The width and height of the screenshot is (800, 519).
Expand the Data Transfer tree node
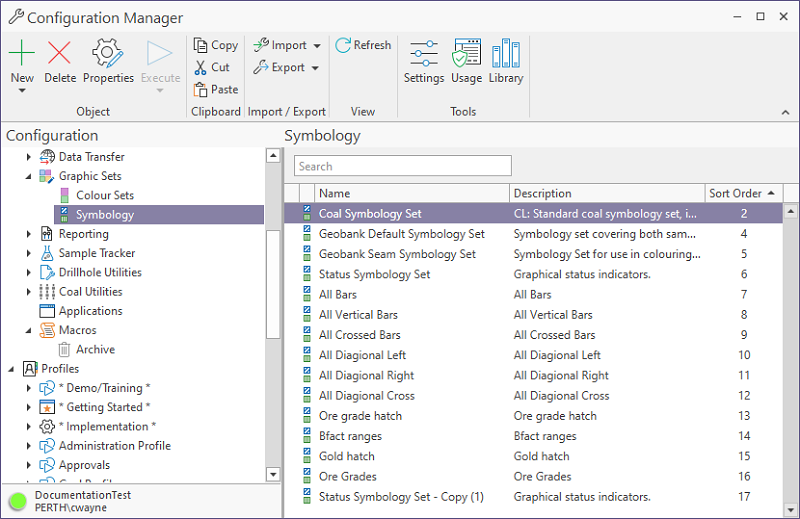pos(29,157)
